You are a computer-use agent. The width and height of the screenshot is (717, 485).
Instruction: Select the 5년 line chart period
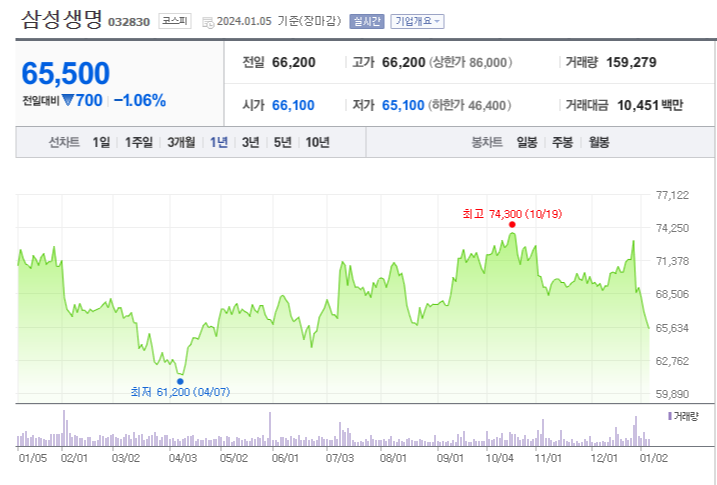click(283, 142)
